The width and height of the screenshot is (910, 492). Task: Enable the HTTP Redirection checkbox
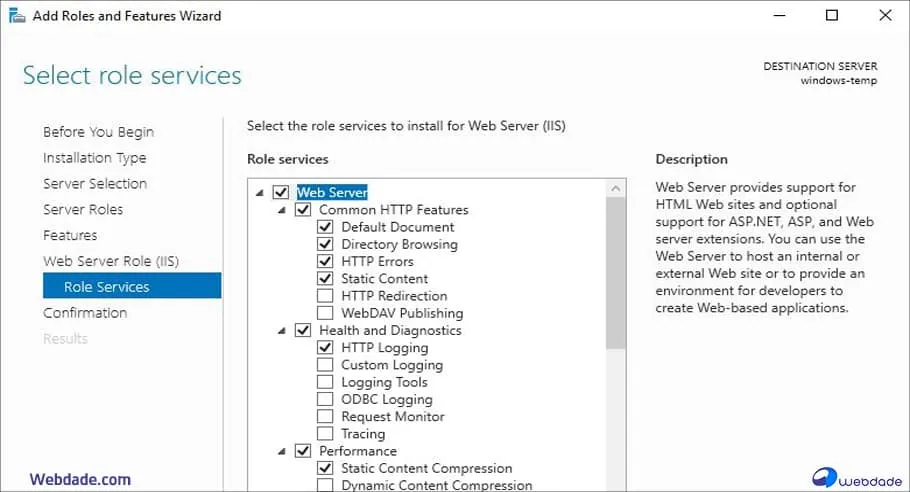pyautogui.click(x=325, y=296)
